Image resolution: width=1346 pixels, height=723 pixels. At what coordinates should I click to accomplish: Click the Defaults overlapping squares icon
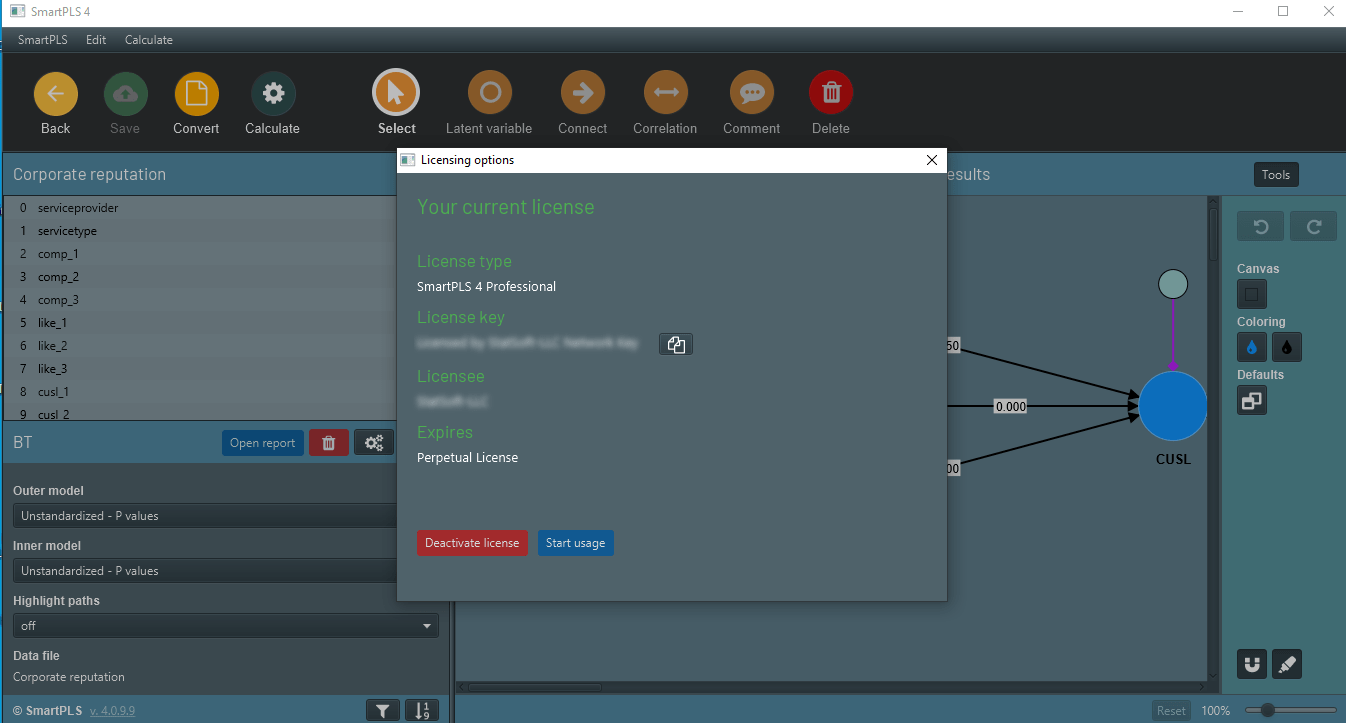pyautogui.click(x=1252, y=401)
